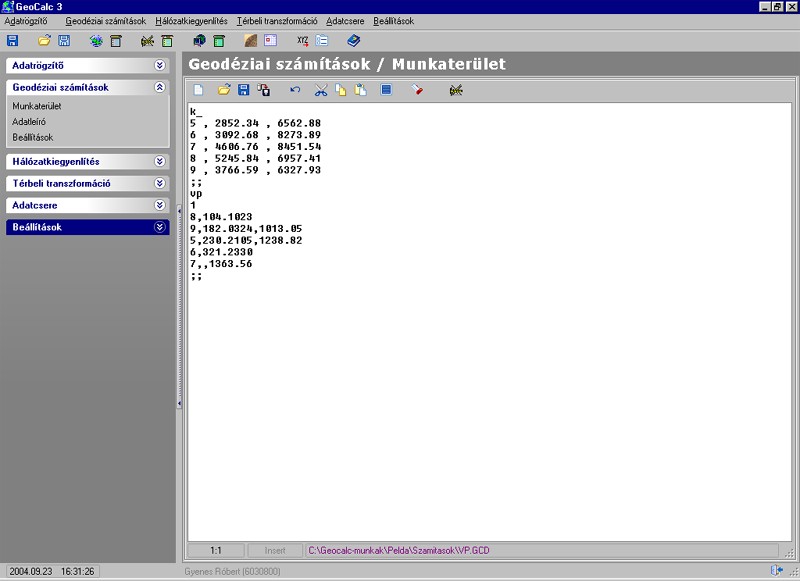The image size is (800, 581).
Task: Click the Insert mode indicator
Action: click(x=274, y=550)
